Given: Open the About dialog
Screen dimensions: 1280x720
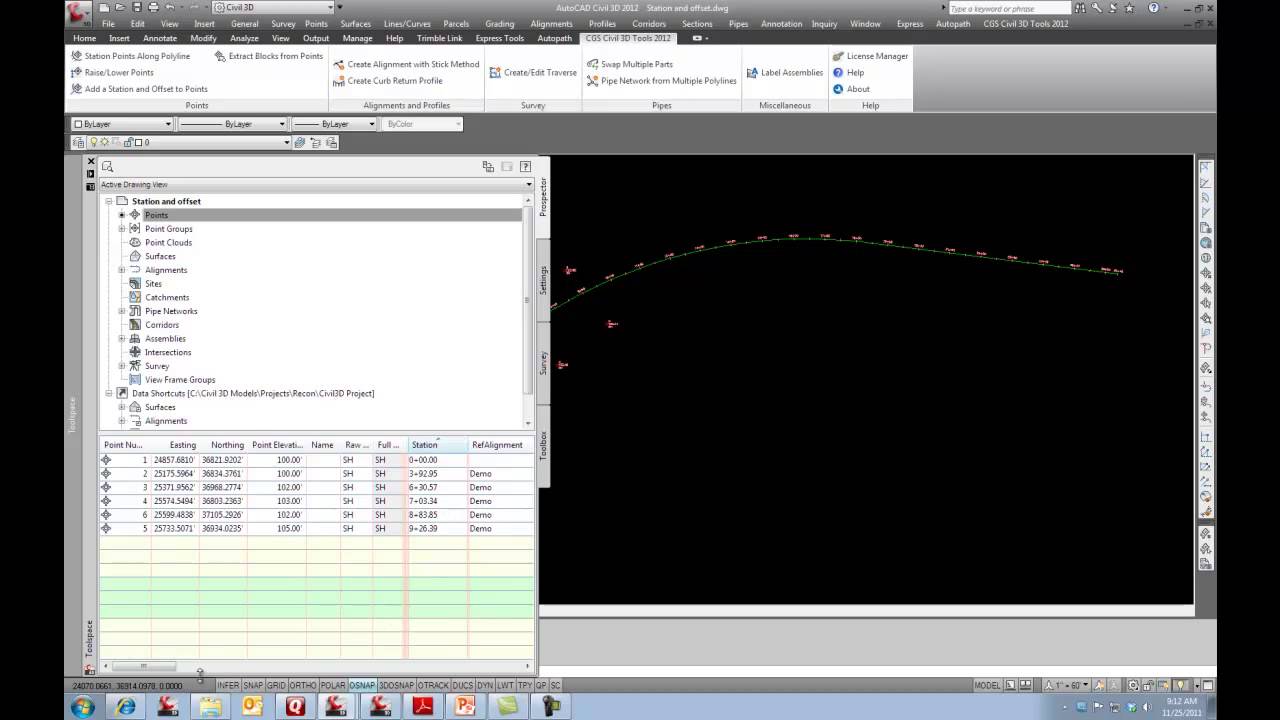Looking at the screenshot, I should (851, 89).
